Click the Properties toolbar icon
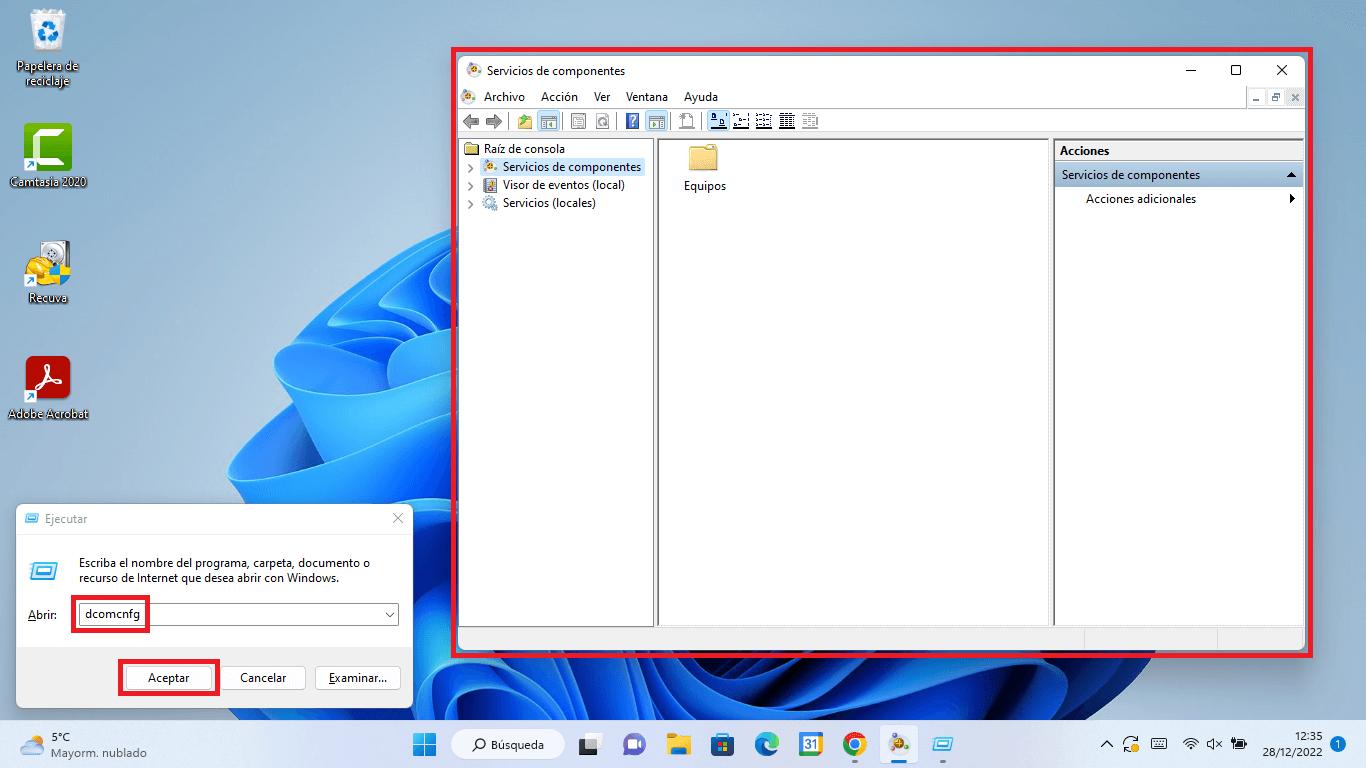Screen dimensions: 1366x768 [579, 121]
